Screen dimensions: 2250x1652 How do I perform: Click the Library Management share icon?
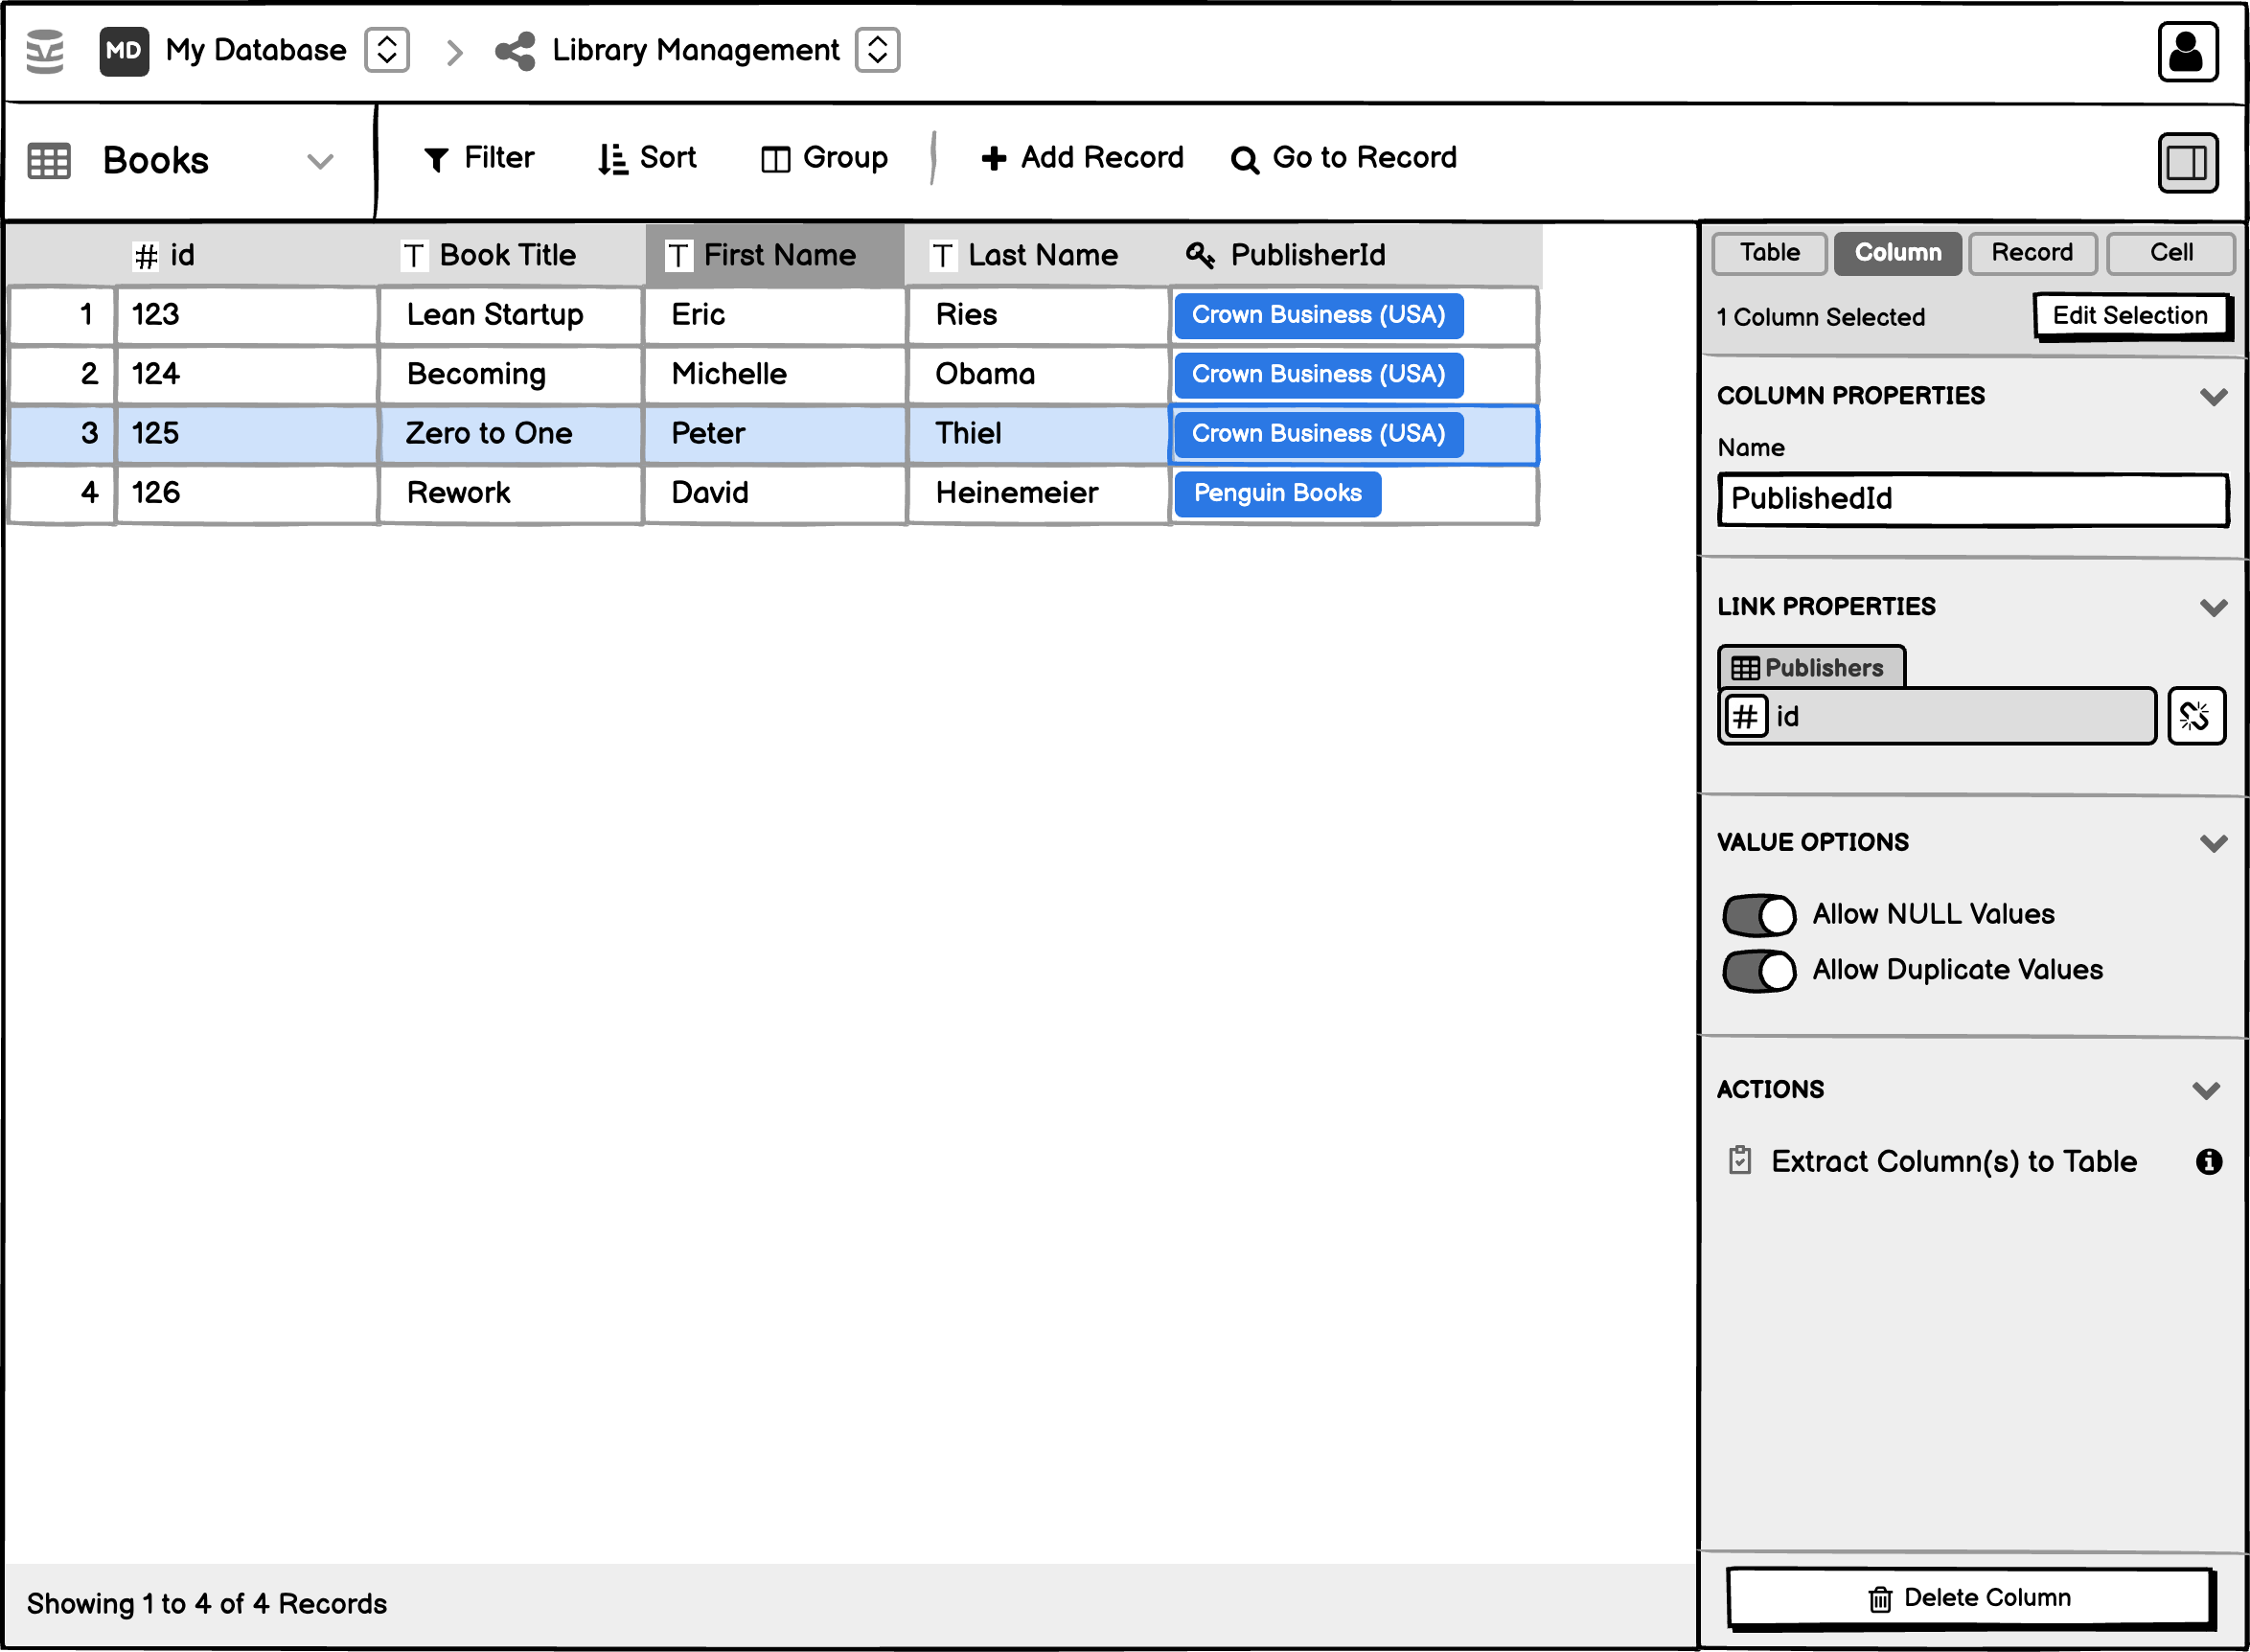516,51
